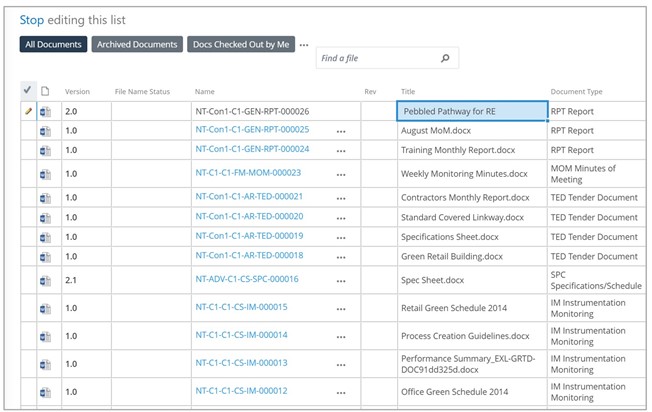Sort by Title column header
The height and width of the screenshot is (412, 652).
[408, 91]
